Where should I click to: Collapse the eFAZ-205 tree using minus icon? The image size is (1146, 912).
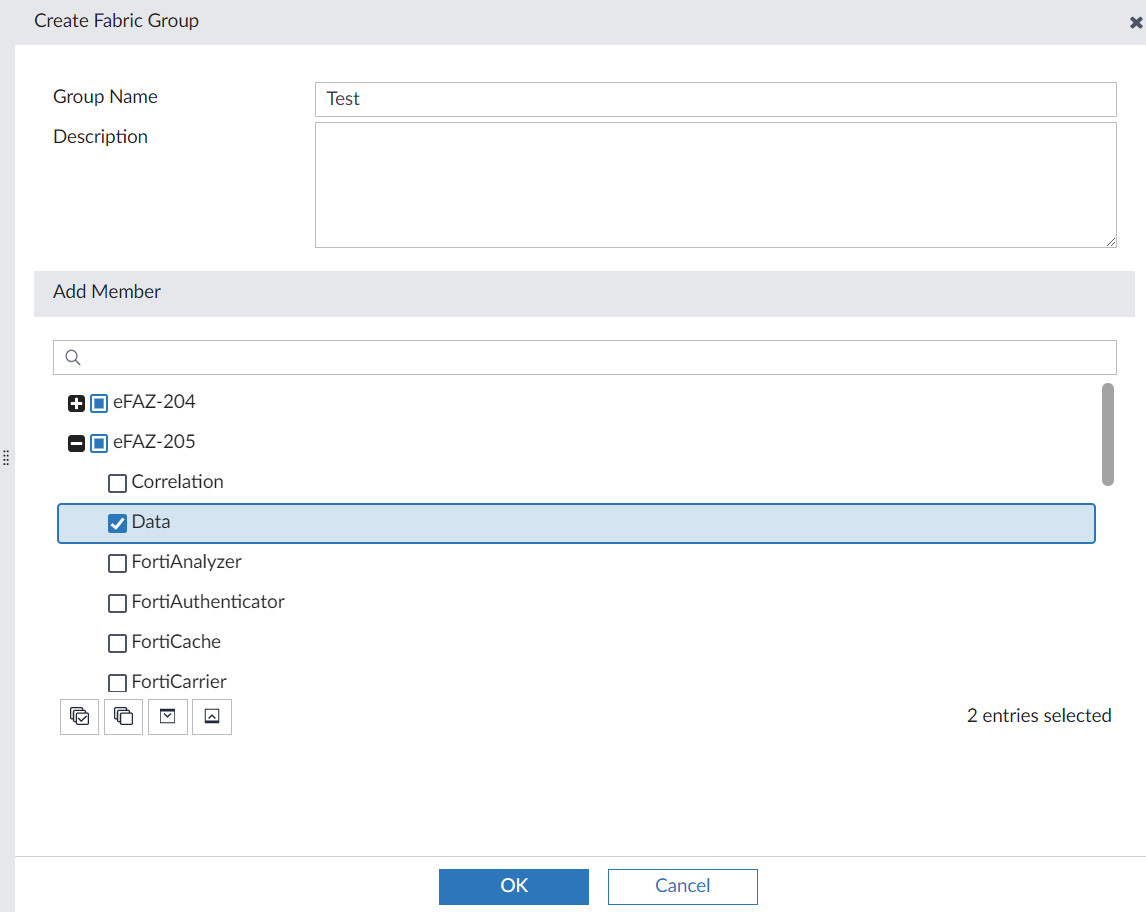[76, 442]
